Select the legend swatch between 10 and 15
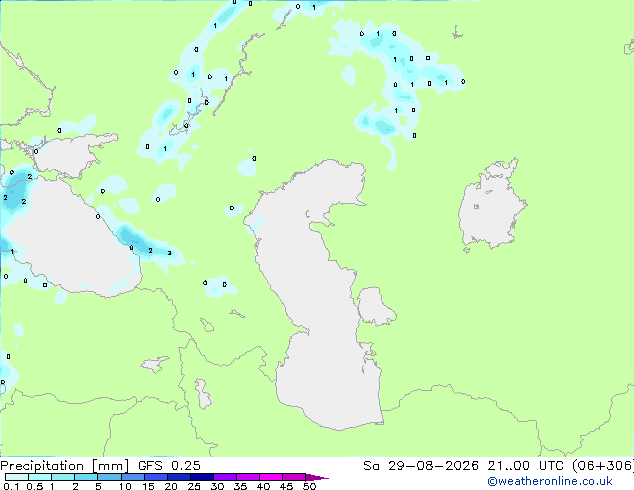 (132, 477)
